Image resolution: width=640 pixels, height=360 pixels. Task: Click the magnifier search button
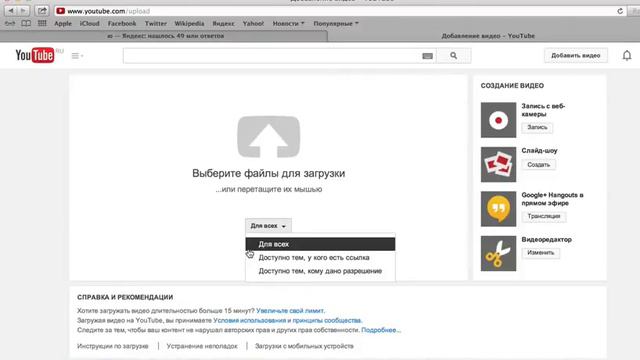point(453,56)
